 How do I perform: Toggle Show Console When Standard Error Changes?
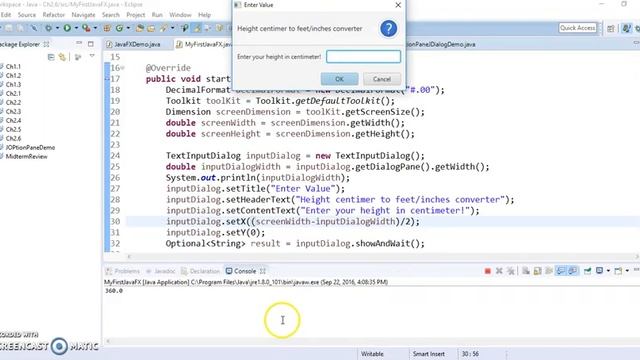tap(573, 271)
